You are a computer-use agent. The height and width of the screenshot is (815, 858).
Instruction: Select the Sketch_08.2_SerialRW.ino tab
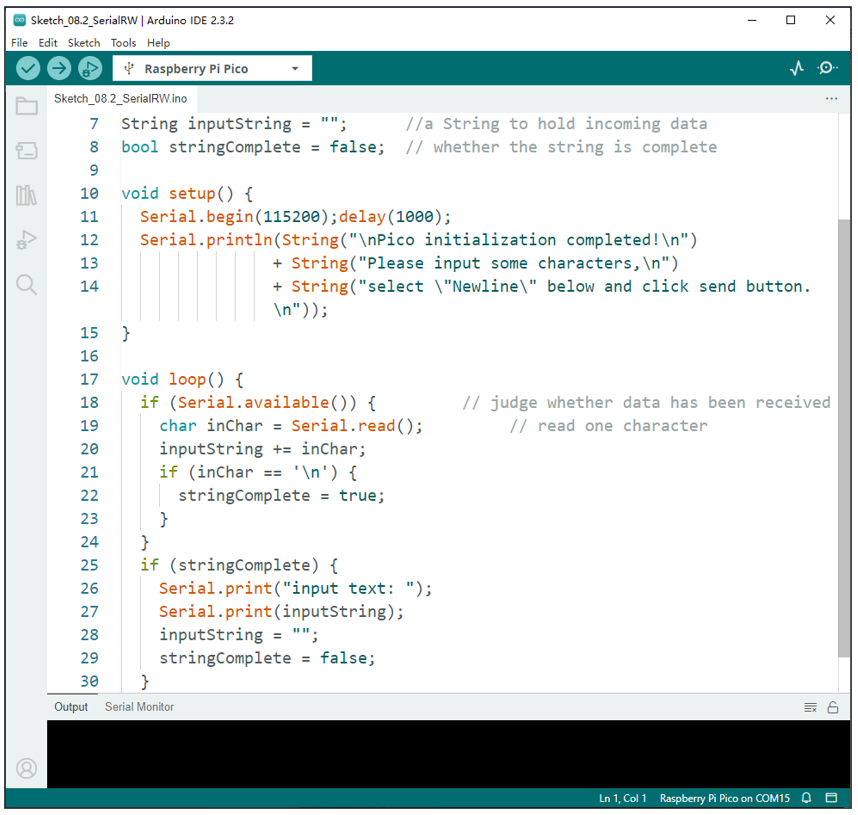click(120, 99)
